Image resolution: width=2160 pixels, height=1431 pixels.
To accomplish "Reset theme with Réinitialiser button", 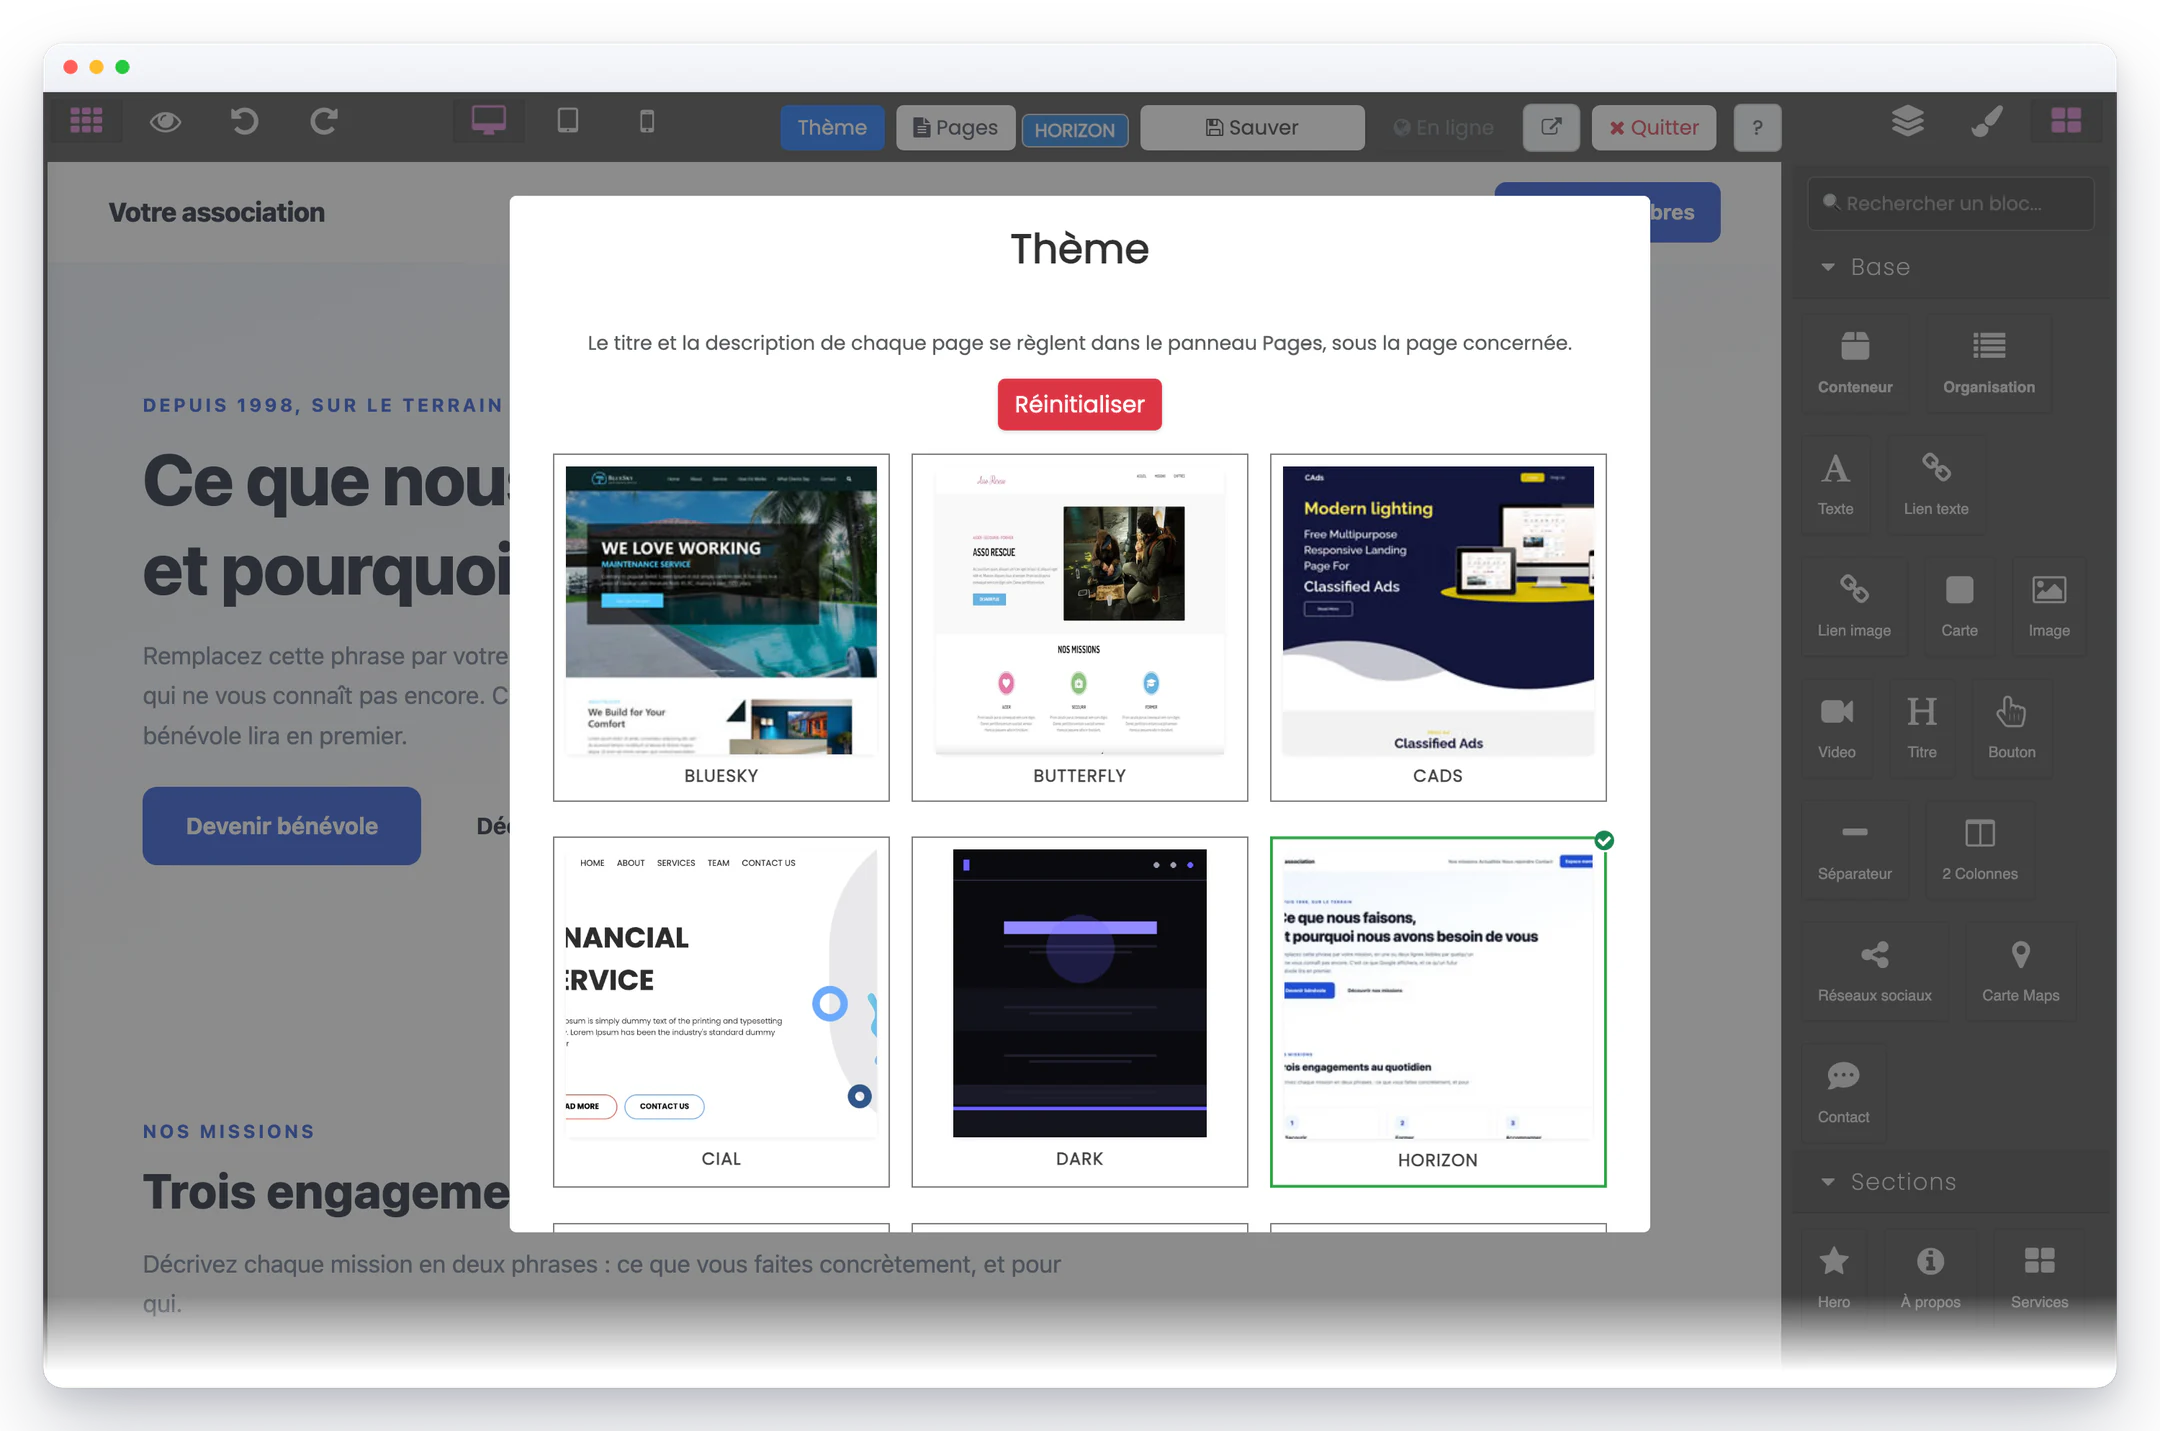I will pos(1080,404).
